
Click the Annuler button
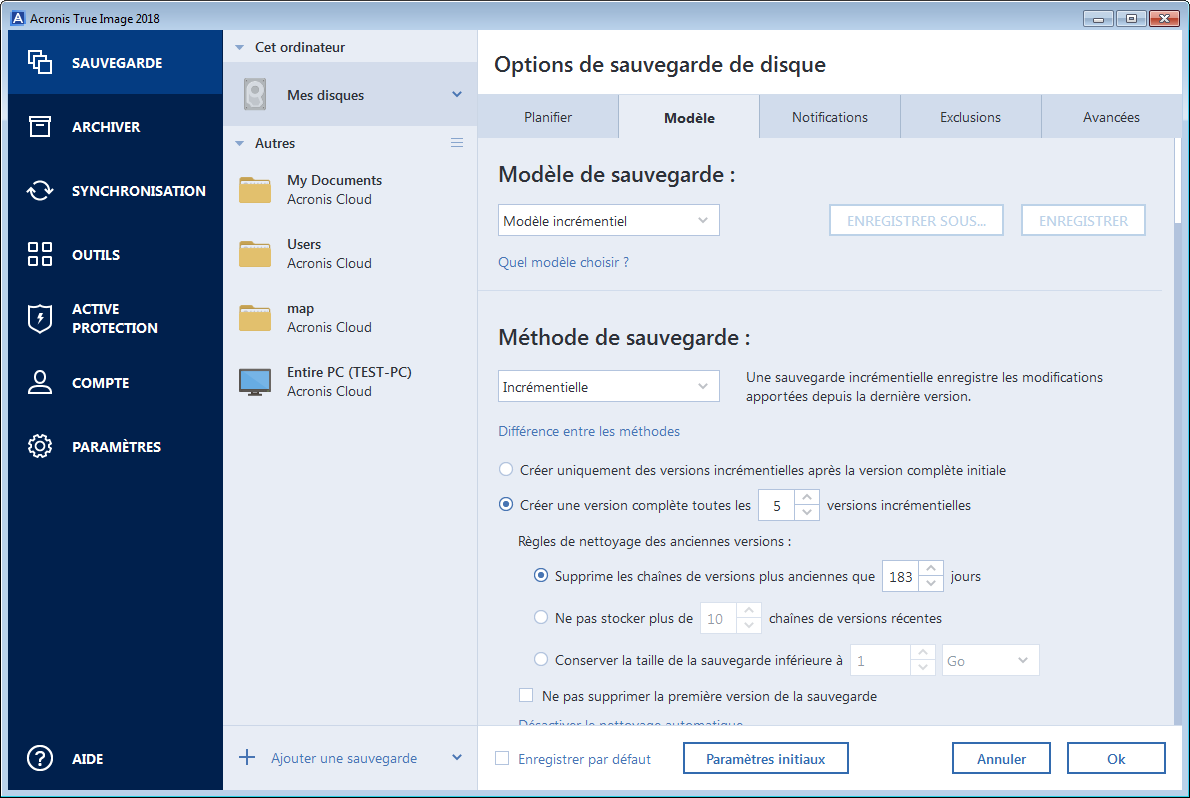coord(1001,759)
